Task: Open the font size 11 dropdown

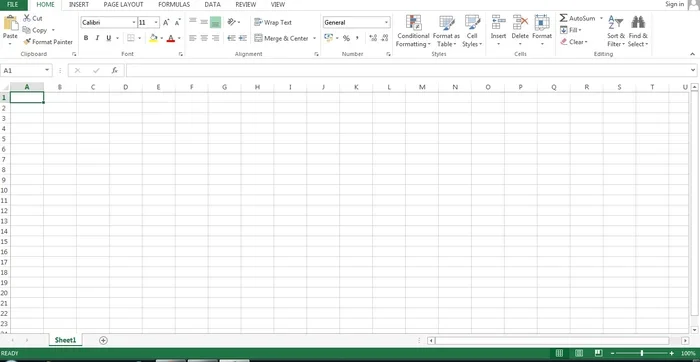Action: click(x=156, y=22)
